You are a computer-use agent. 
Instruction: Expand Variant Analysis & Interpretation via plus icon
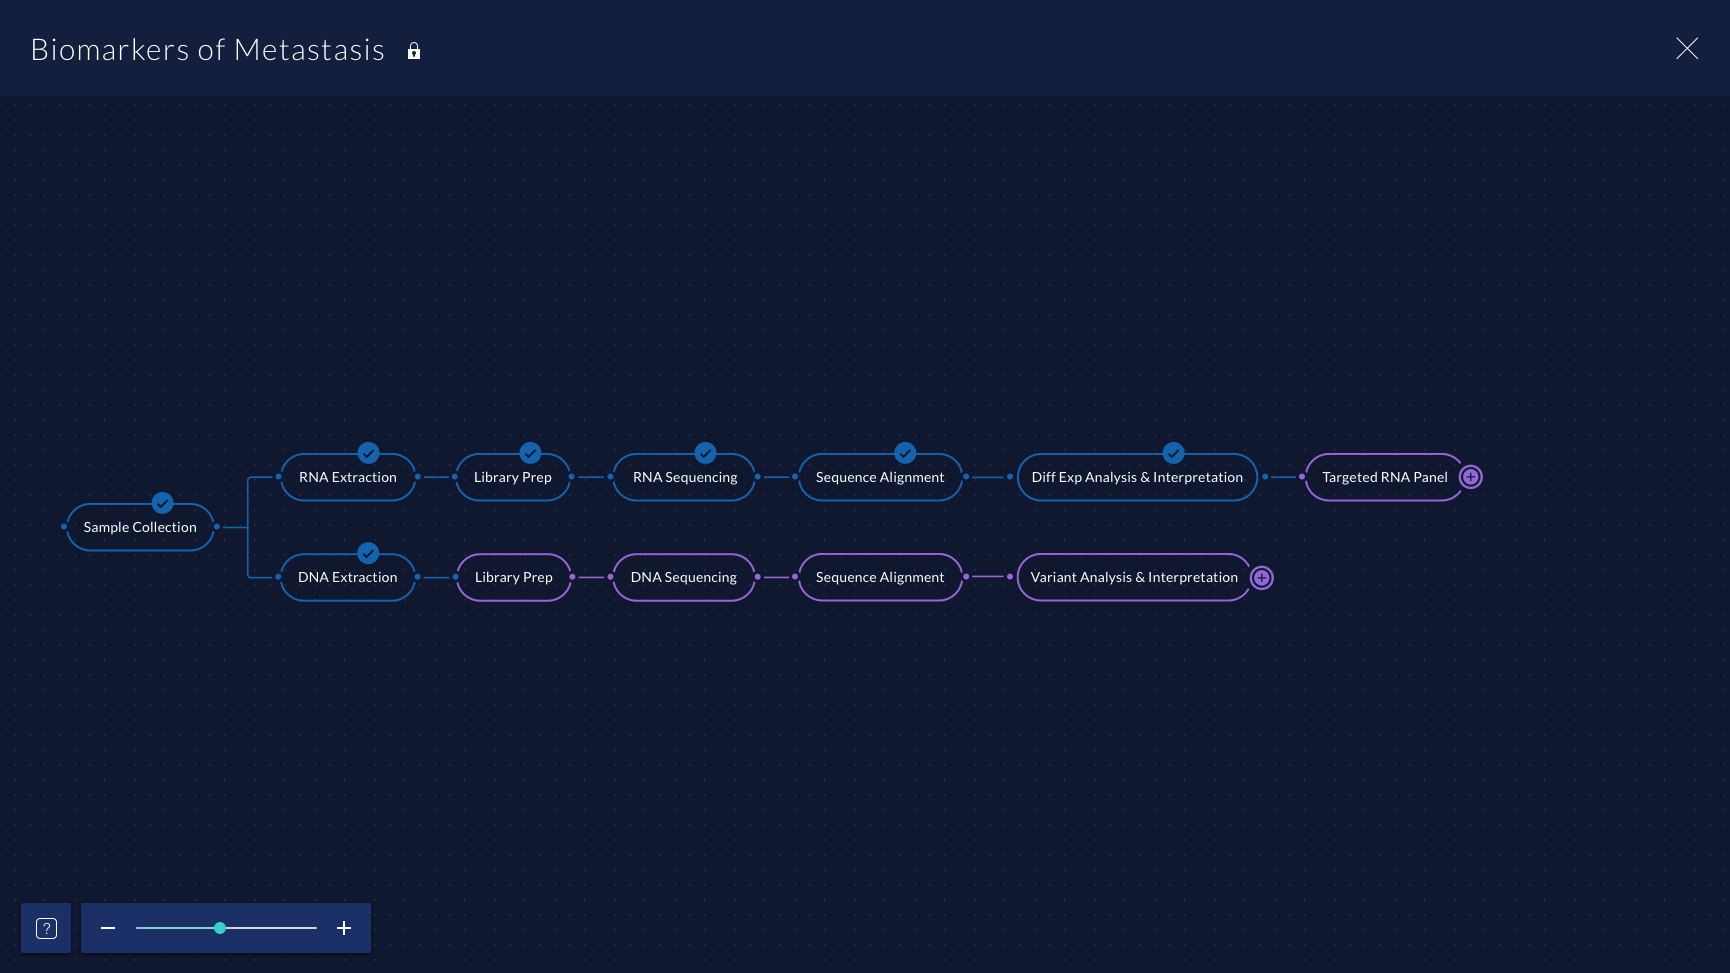[x=1262, y=577]
